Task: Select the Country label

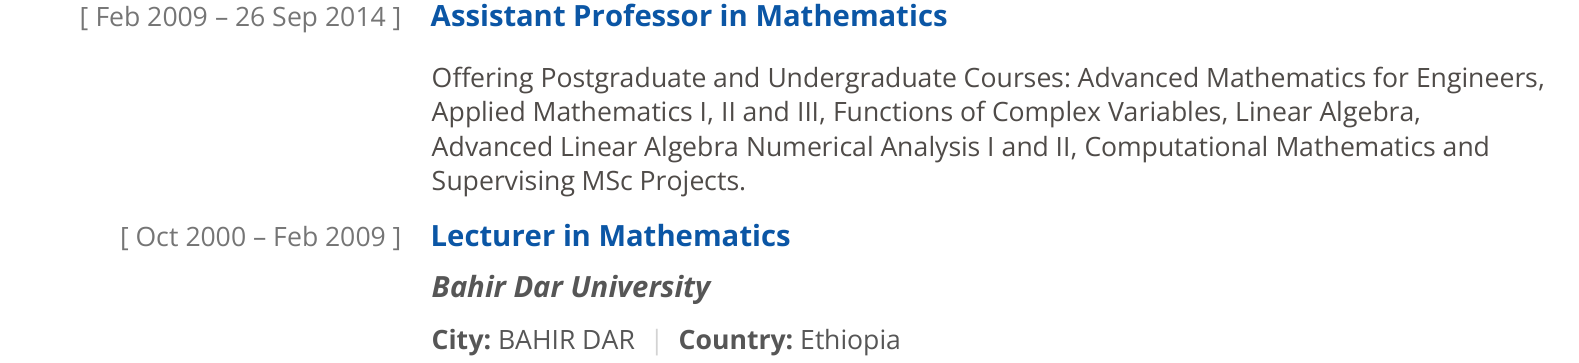Action: coord(736,340)
